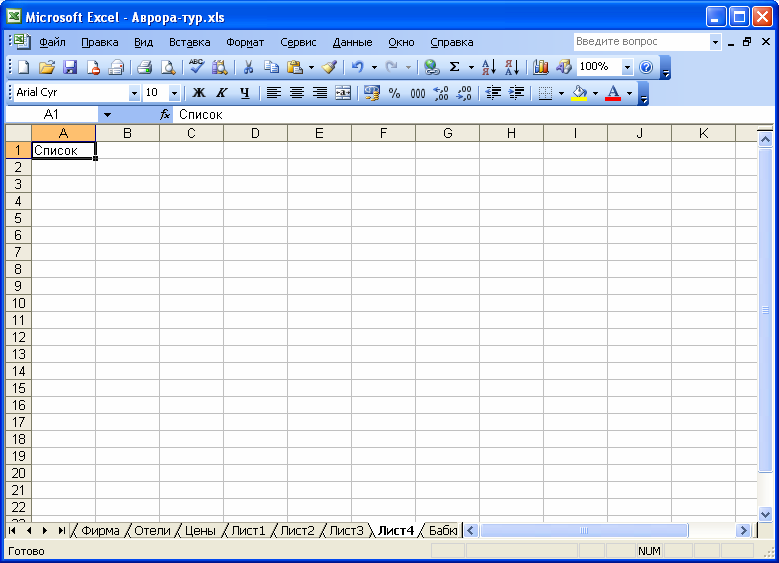The height and width of the screenshot is (563, 779).
Task: Open Print Preview from the toolbar
Action: [168, 67]
